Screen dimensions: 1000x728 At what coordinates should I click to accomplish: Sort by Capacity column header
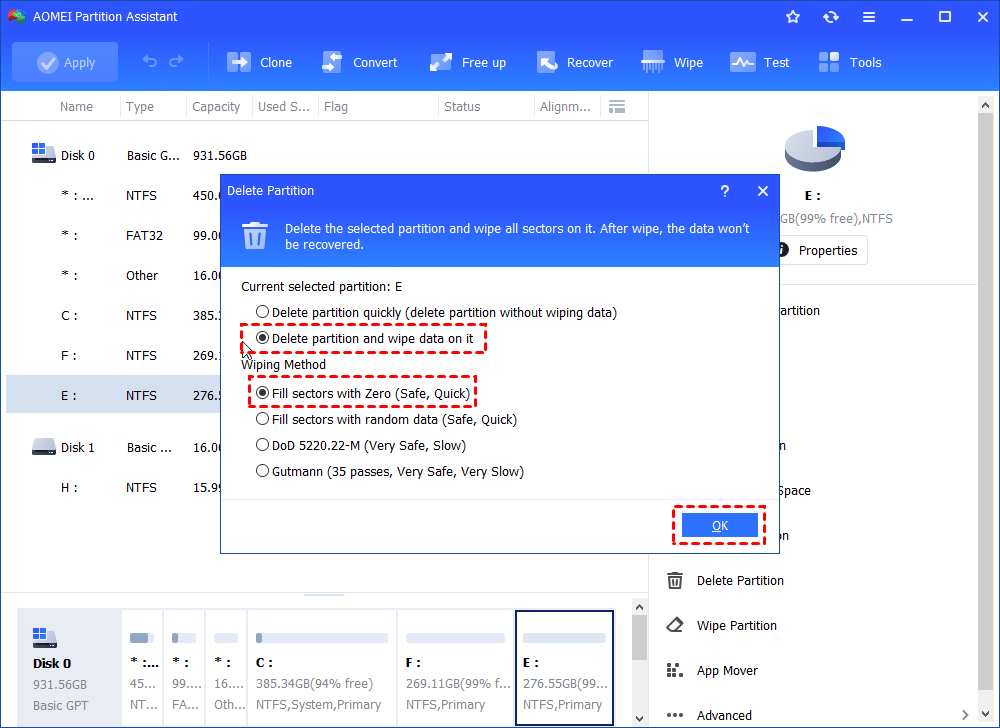(x=216, y=106)
